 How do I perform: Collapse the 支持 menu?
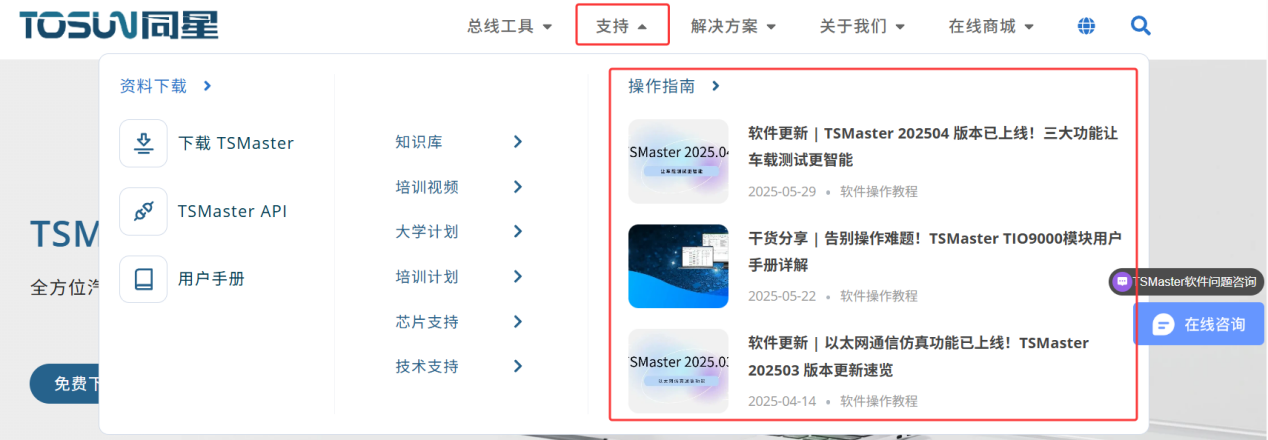[x=622, y=26]
